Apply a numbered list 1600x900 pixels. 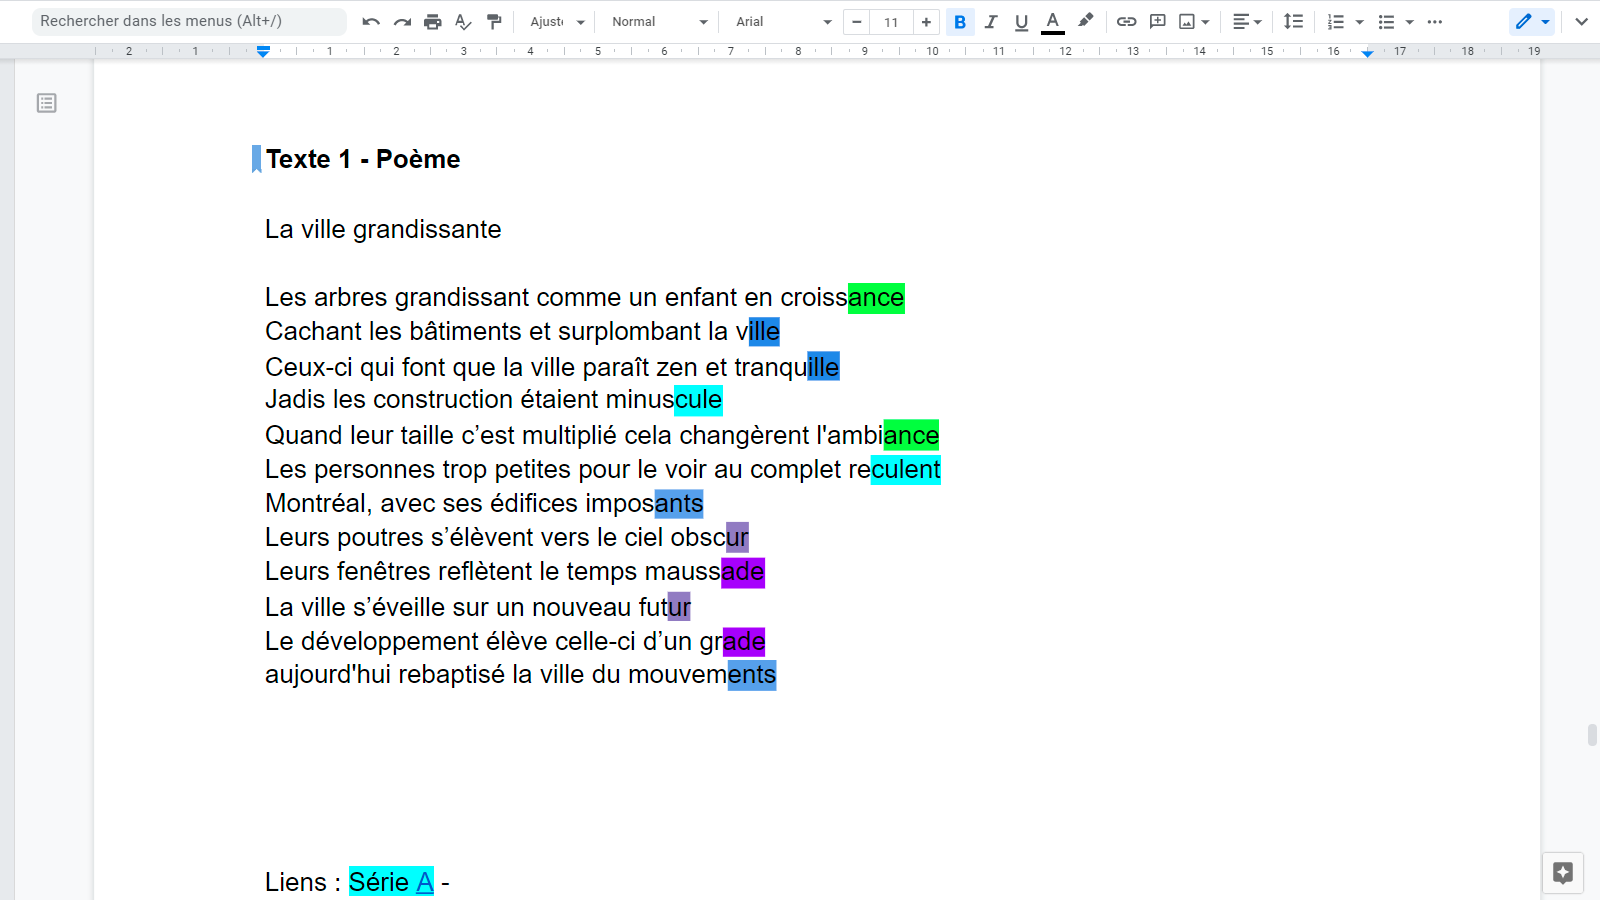[1336, 21]
